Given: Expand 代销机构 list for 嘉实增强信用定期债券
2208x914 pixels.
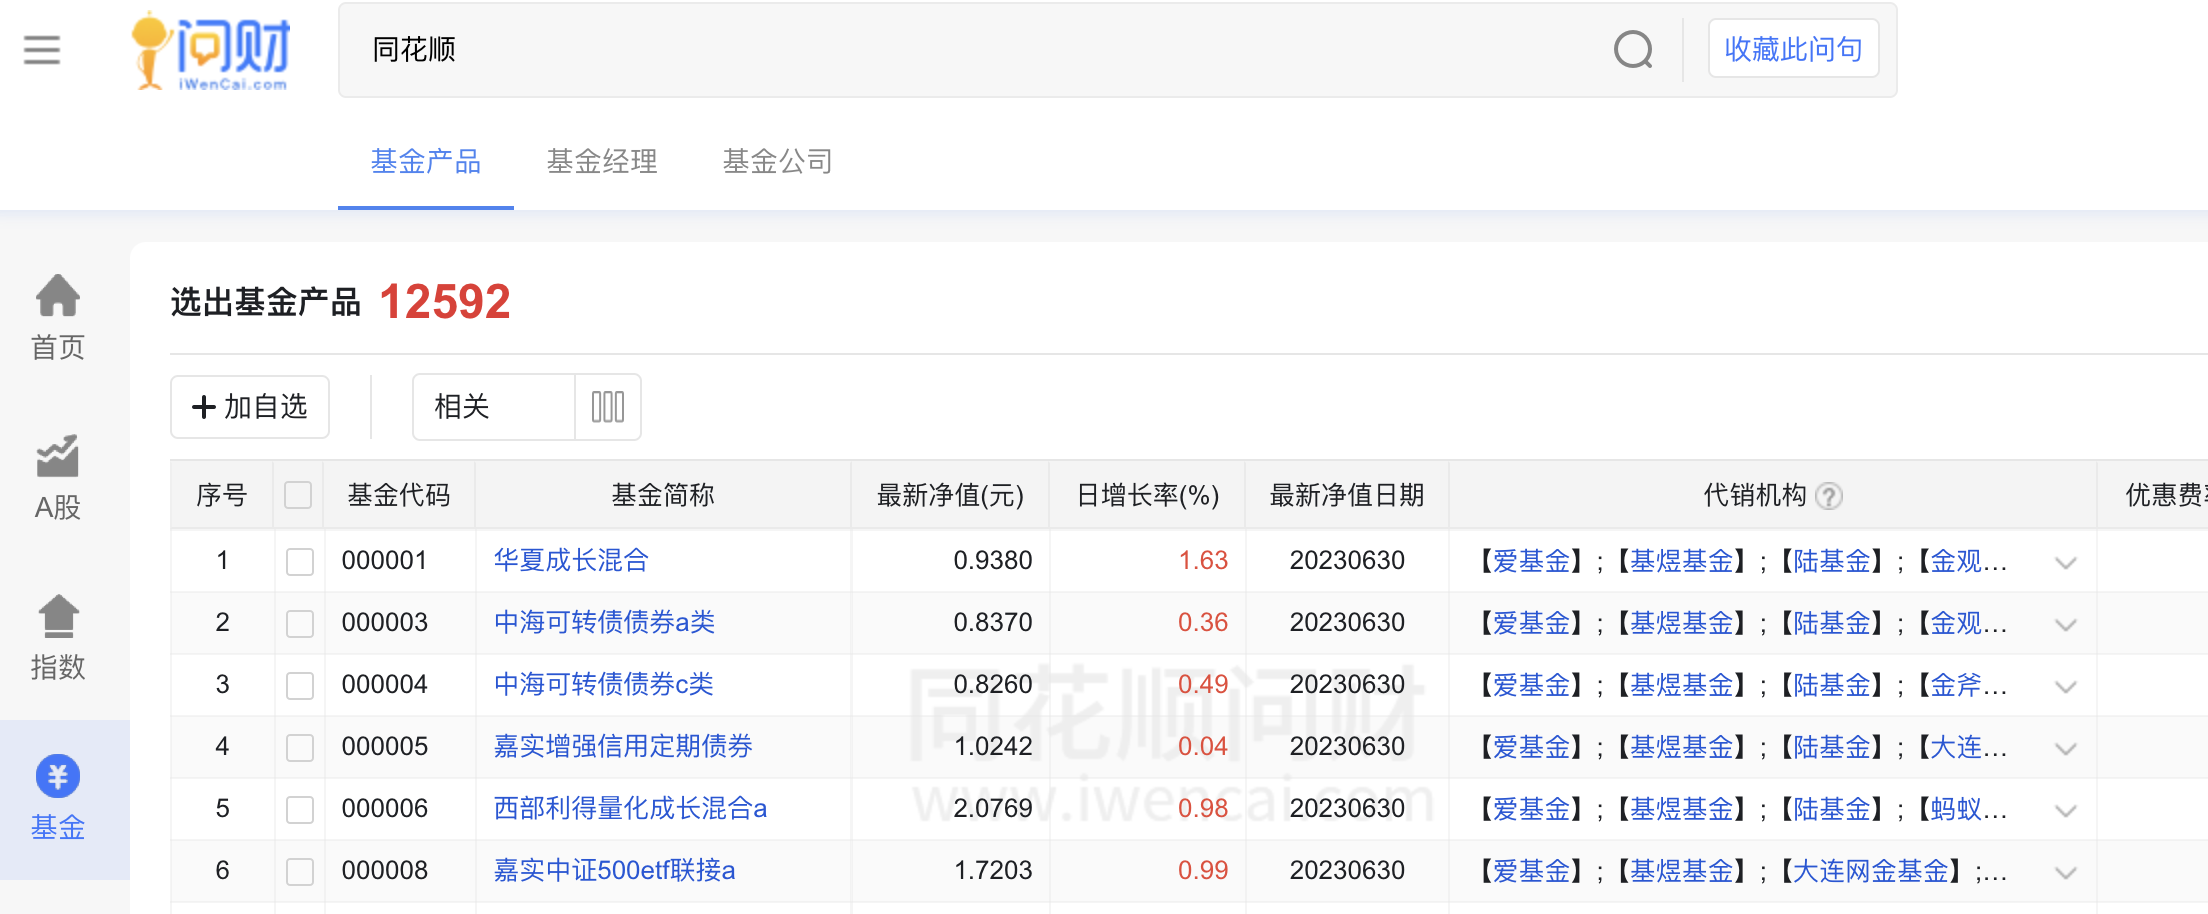Looking at the screenshot, I should click(2066, 749).
